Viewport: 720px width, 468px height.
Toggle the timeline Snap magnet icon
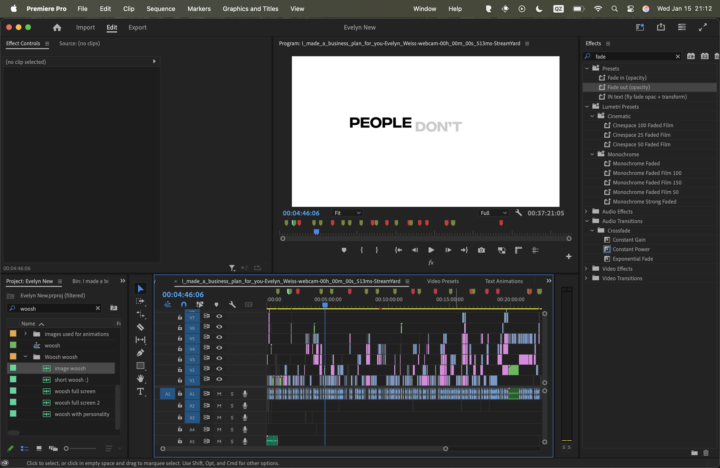pos(183,305)
